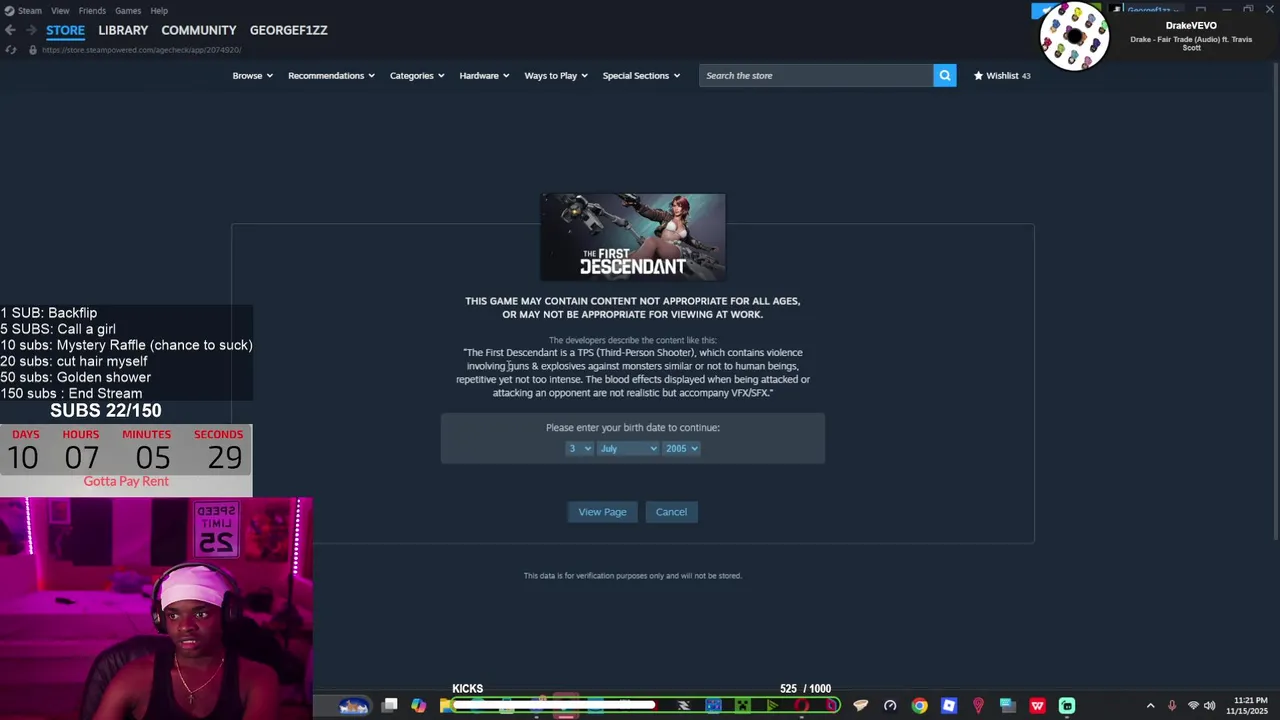The image size is (1280, 720).
Task: Click the 'Gotta Pay Rent' timer caption
Action: coord(126,481)
